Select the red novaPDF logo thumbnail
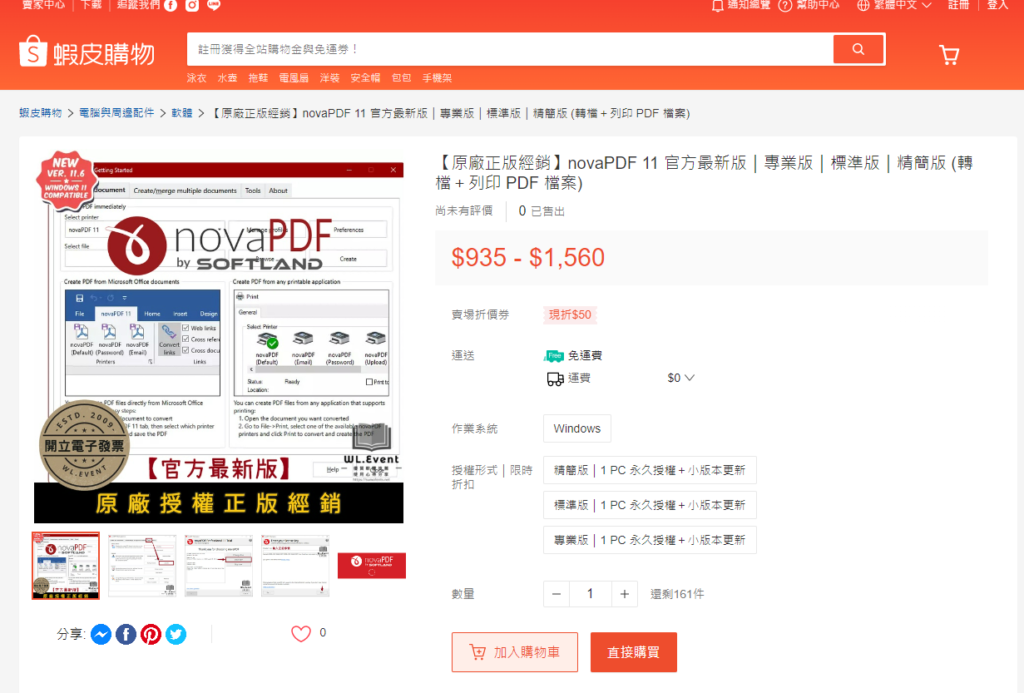 click(372, 565)
